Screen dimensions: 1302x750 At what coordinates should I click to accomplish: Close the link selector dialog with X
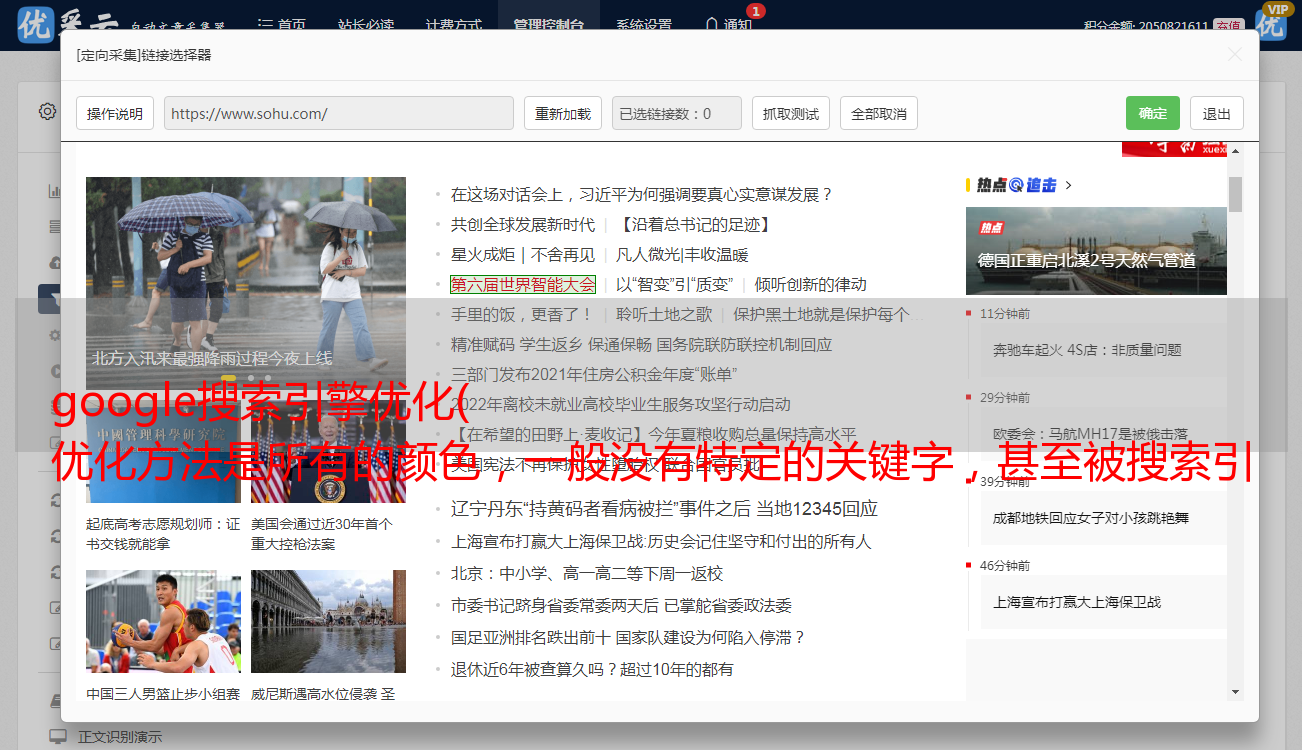pyautogui.click(x=1234, y=55)
